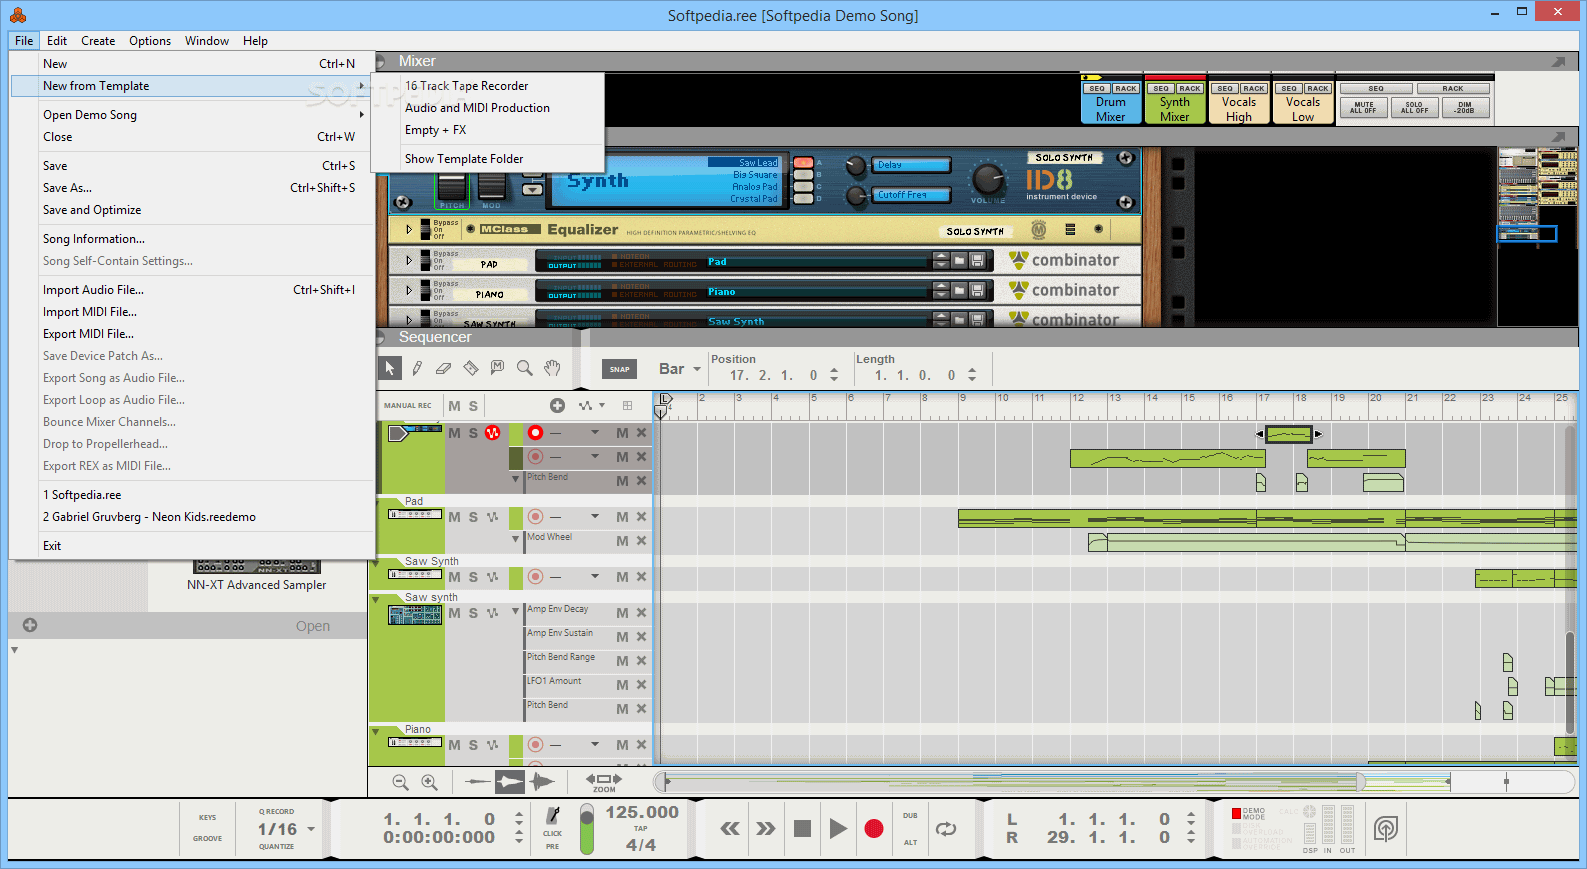Click the Open button in the browser panel
Image resolution: width=1587 pixels, height=869 pixels.
click(x=313, y=626)
